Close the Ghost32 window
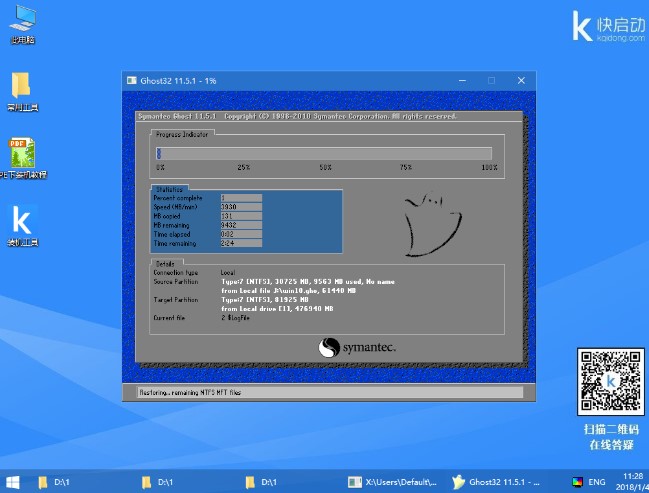The image size is (649, 493). point(521,80)
